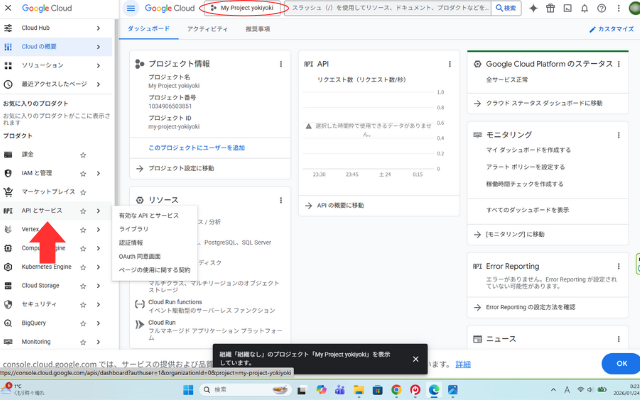Expand the ソリューション submenu chevron
Image resolution: width=640 pixels, height=400 pixels.
tap(98, 65)
